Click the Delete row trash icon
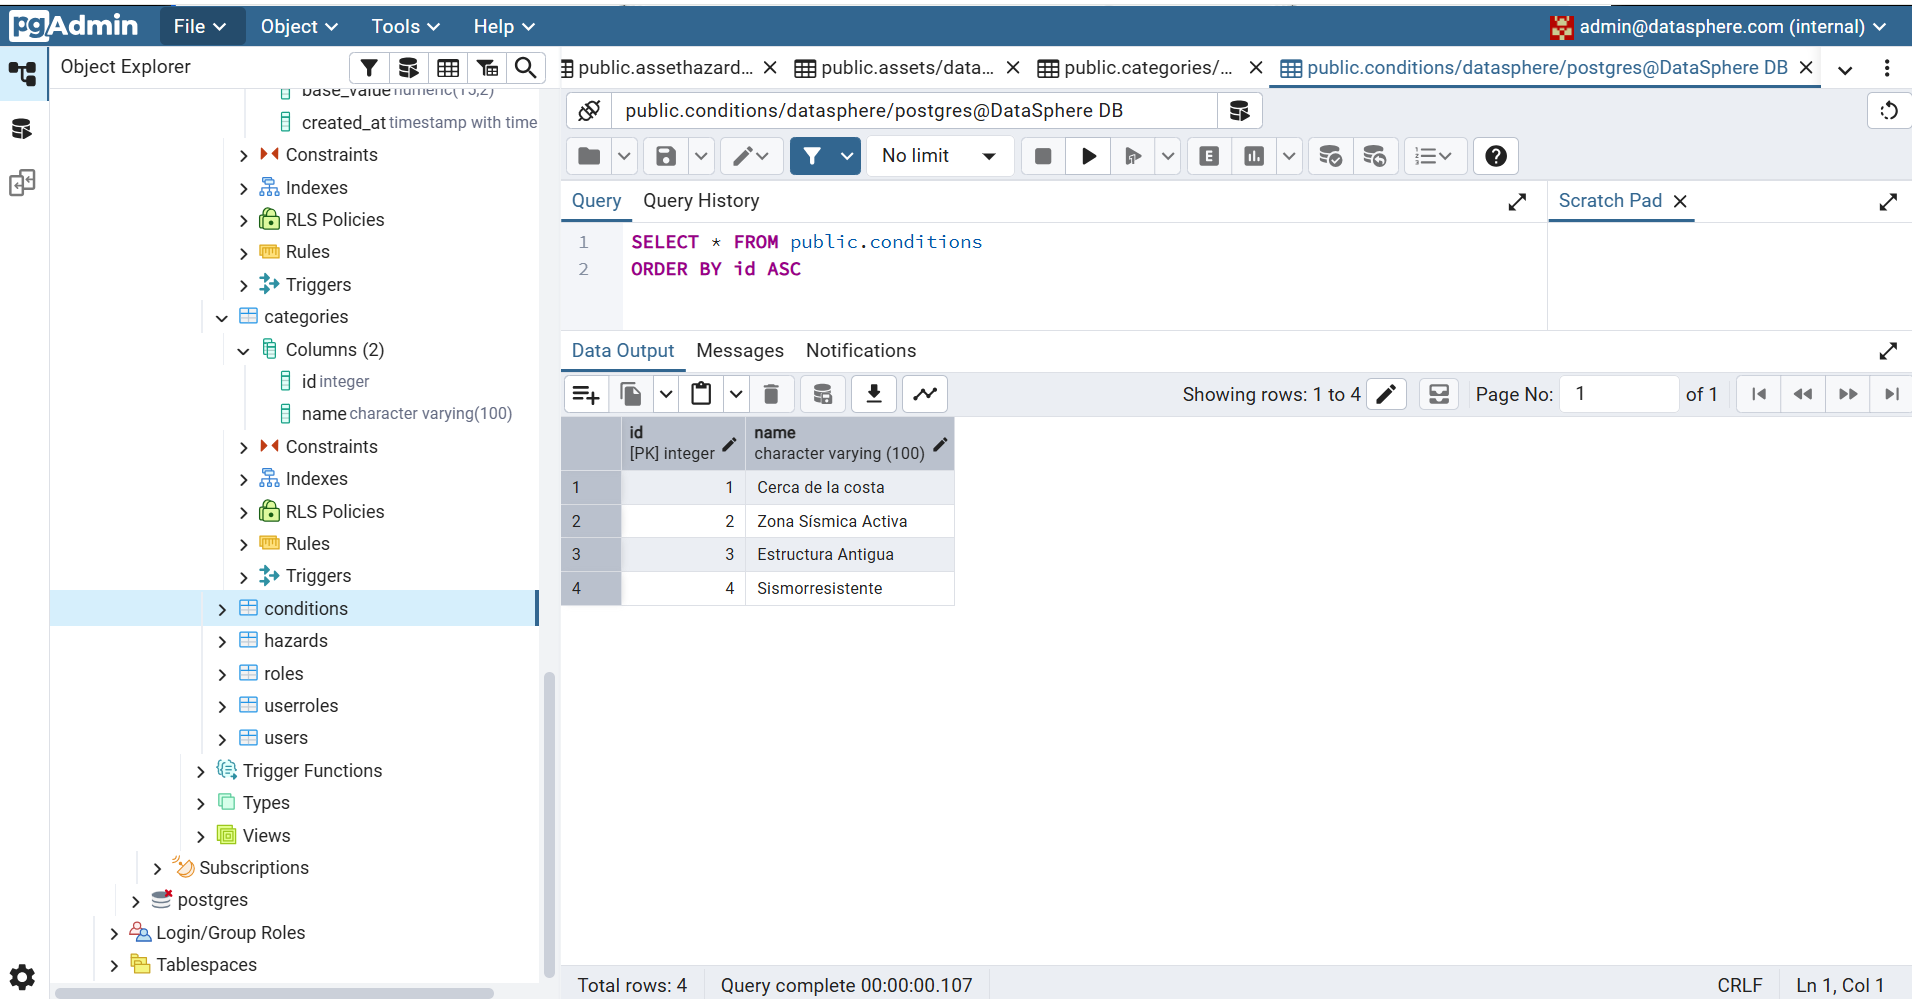 [771, 394]
